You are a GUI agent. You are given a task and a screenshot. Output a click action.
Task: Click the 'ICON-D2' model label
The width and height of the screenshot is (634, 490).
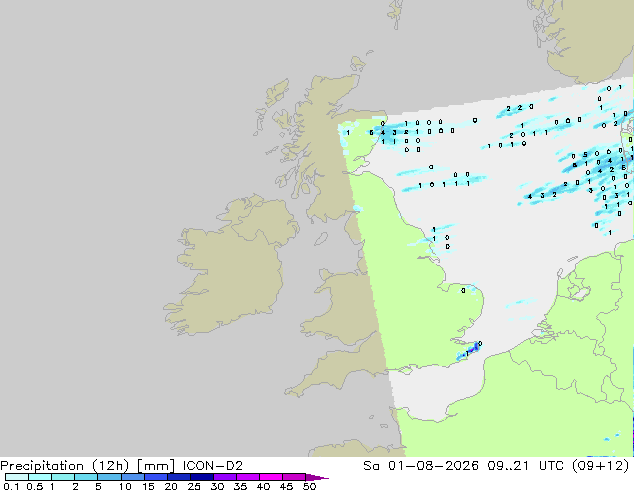pos(213,466)
